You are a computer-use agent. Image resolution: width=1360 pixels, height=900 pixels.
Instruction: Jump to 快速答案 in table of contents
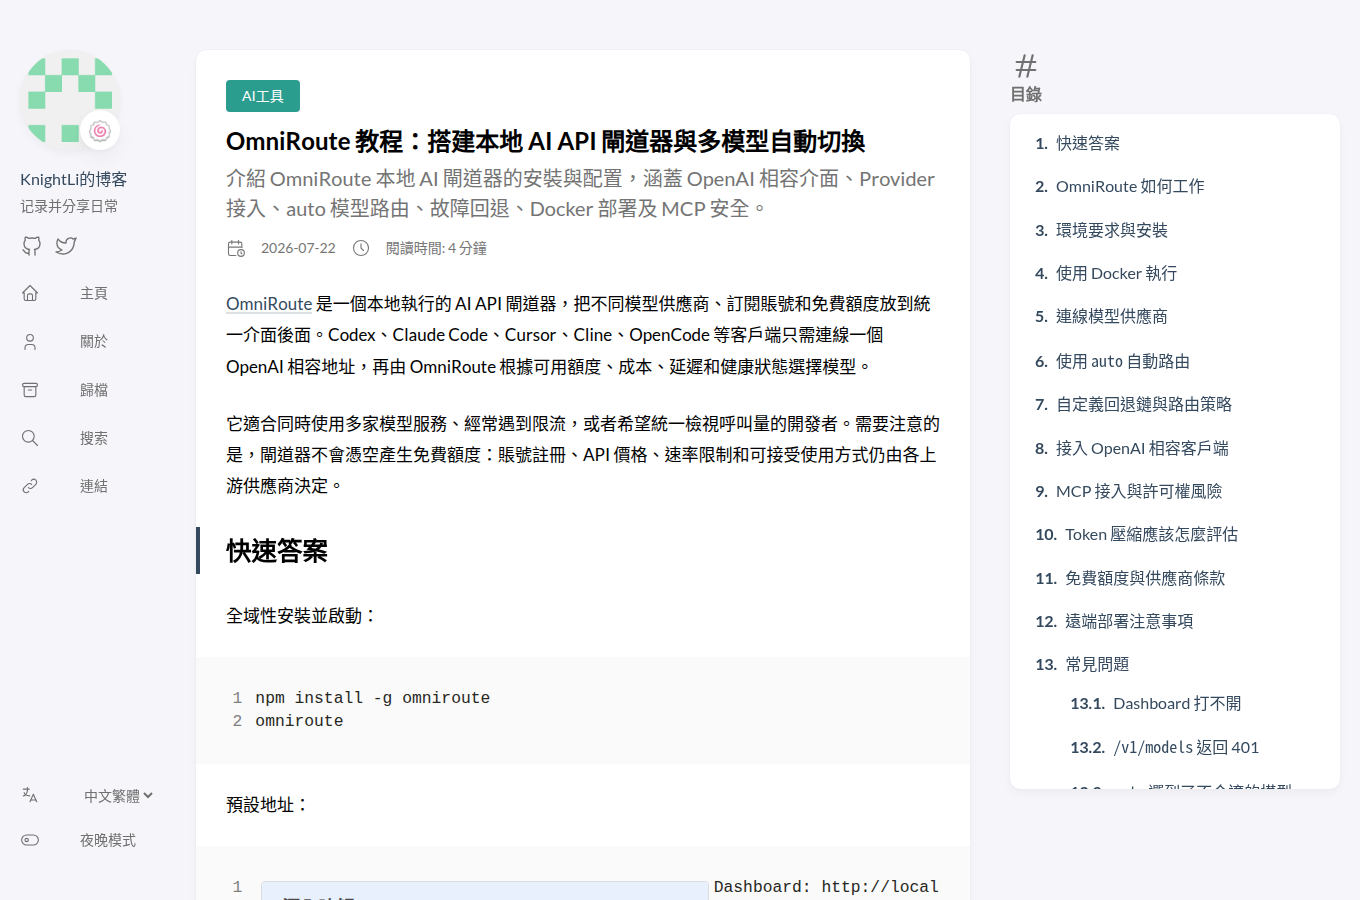point(1088,143)
